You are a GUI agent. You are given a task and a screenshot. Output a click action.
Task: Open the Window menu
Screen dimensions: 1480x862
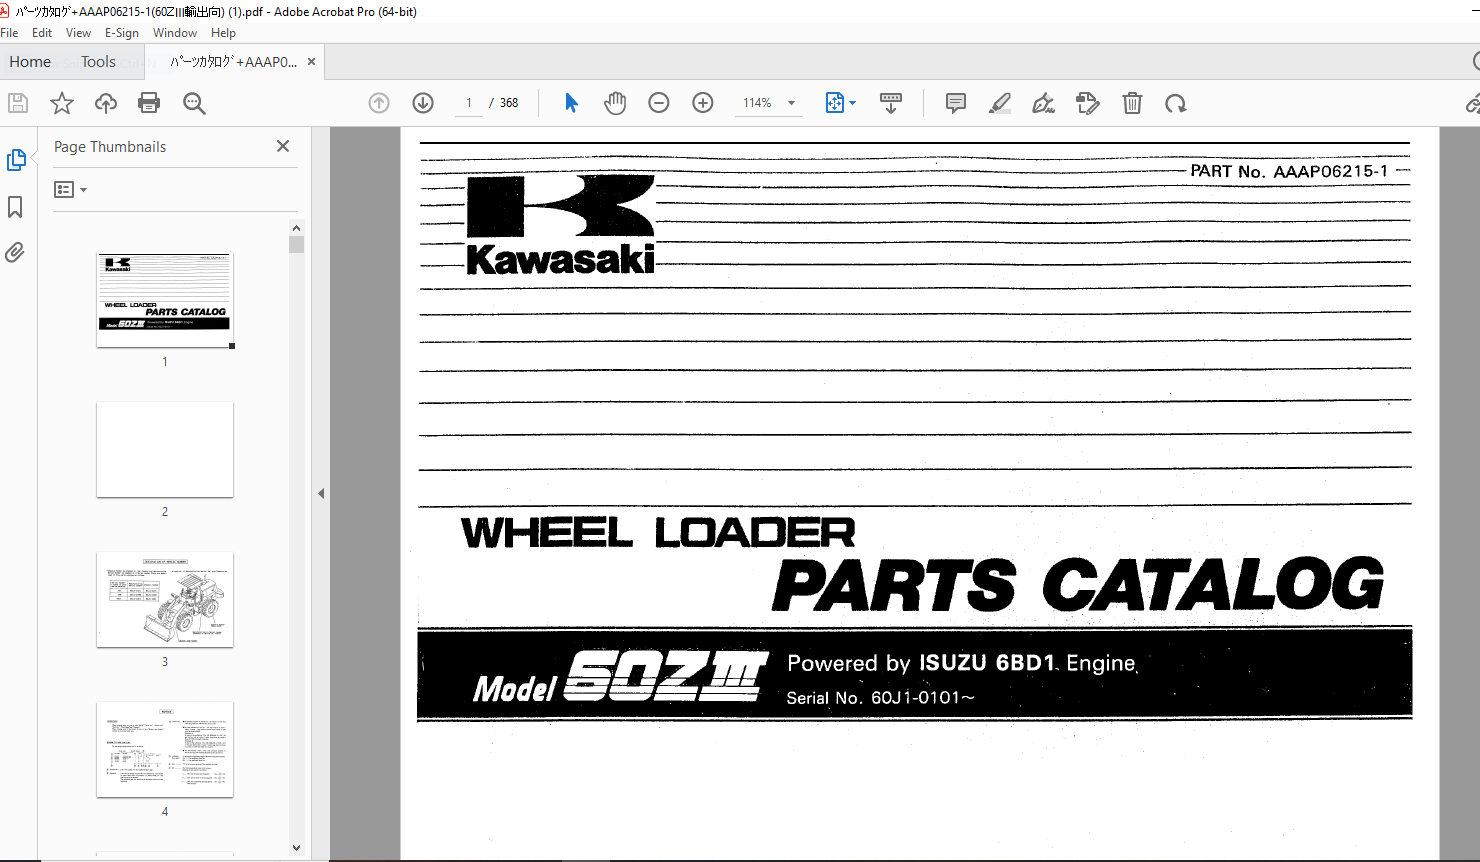[175, 33]
